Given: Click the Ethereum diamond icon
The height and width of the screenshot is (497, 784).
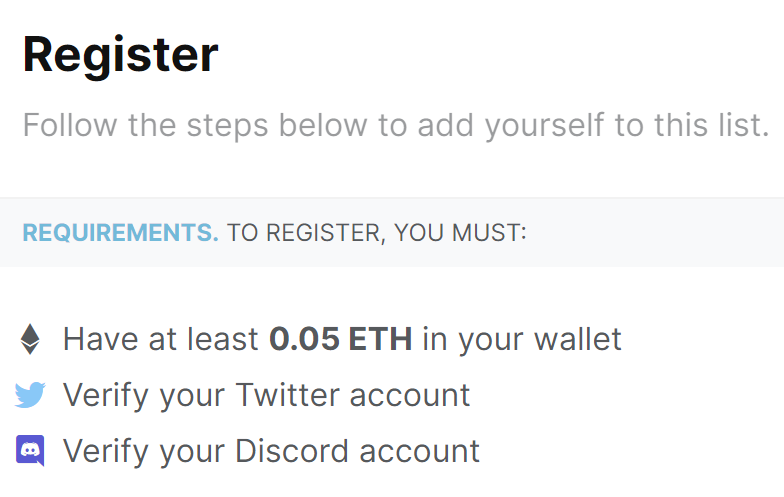Looking at the screenshot, I should click(30, 340).
